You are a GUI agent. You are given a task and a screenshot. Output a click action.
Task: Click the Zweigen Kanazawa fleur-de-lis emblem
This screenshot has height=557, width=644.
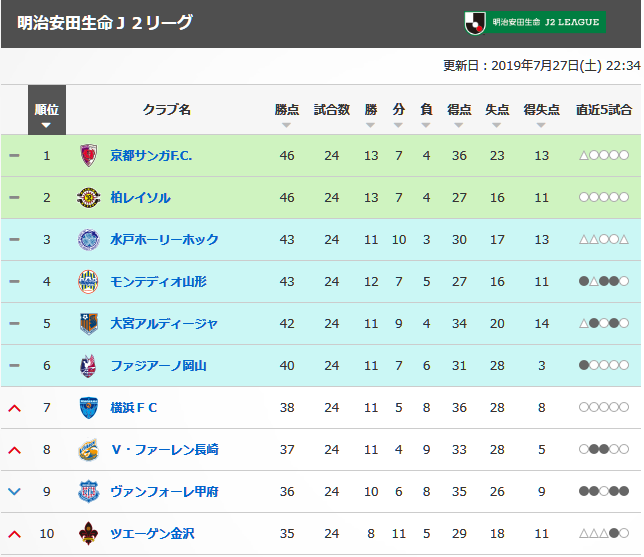coord(88,533)
